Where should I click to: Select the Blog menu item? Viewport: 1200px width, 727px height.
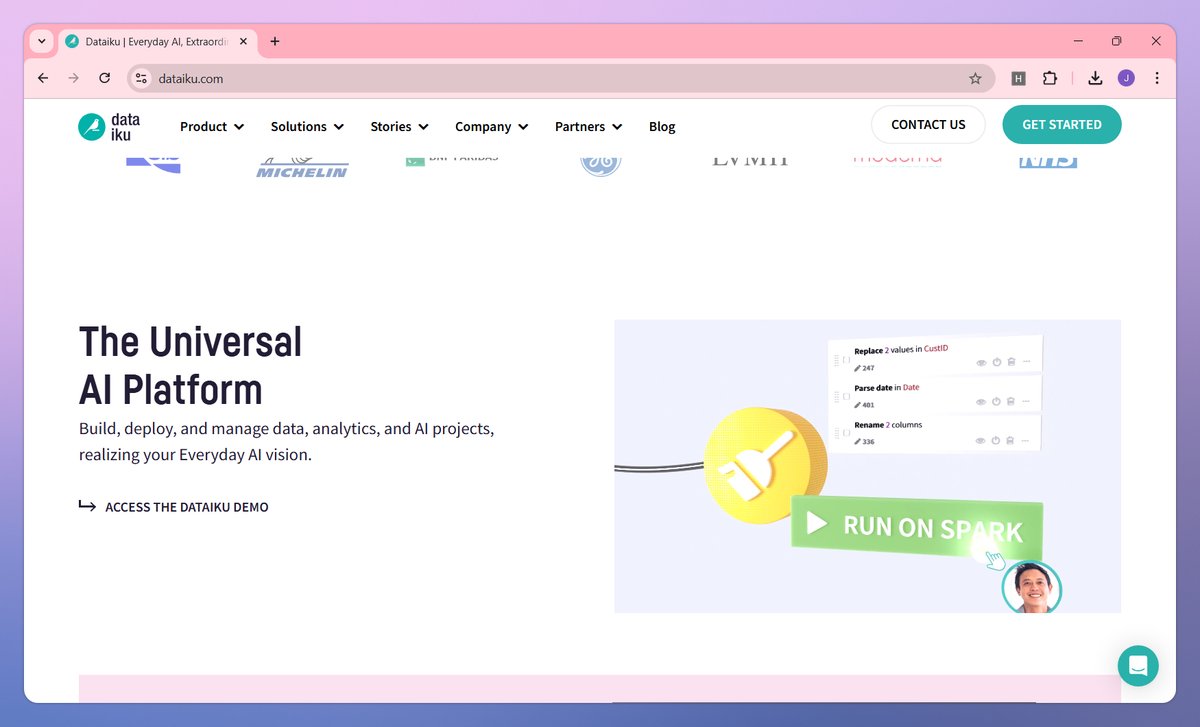point(662,126)
